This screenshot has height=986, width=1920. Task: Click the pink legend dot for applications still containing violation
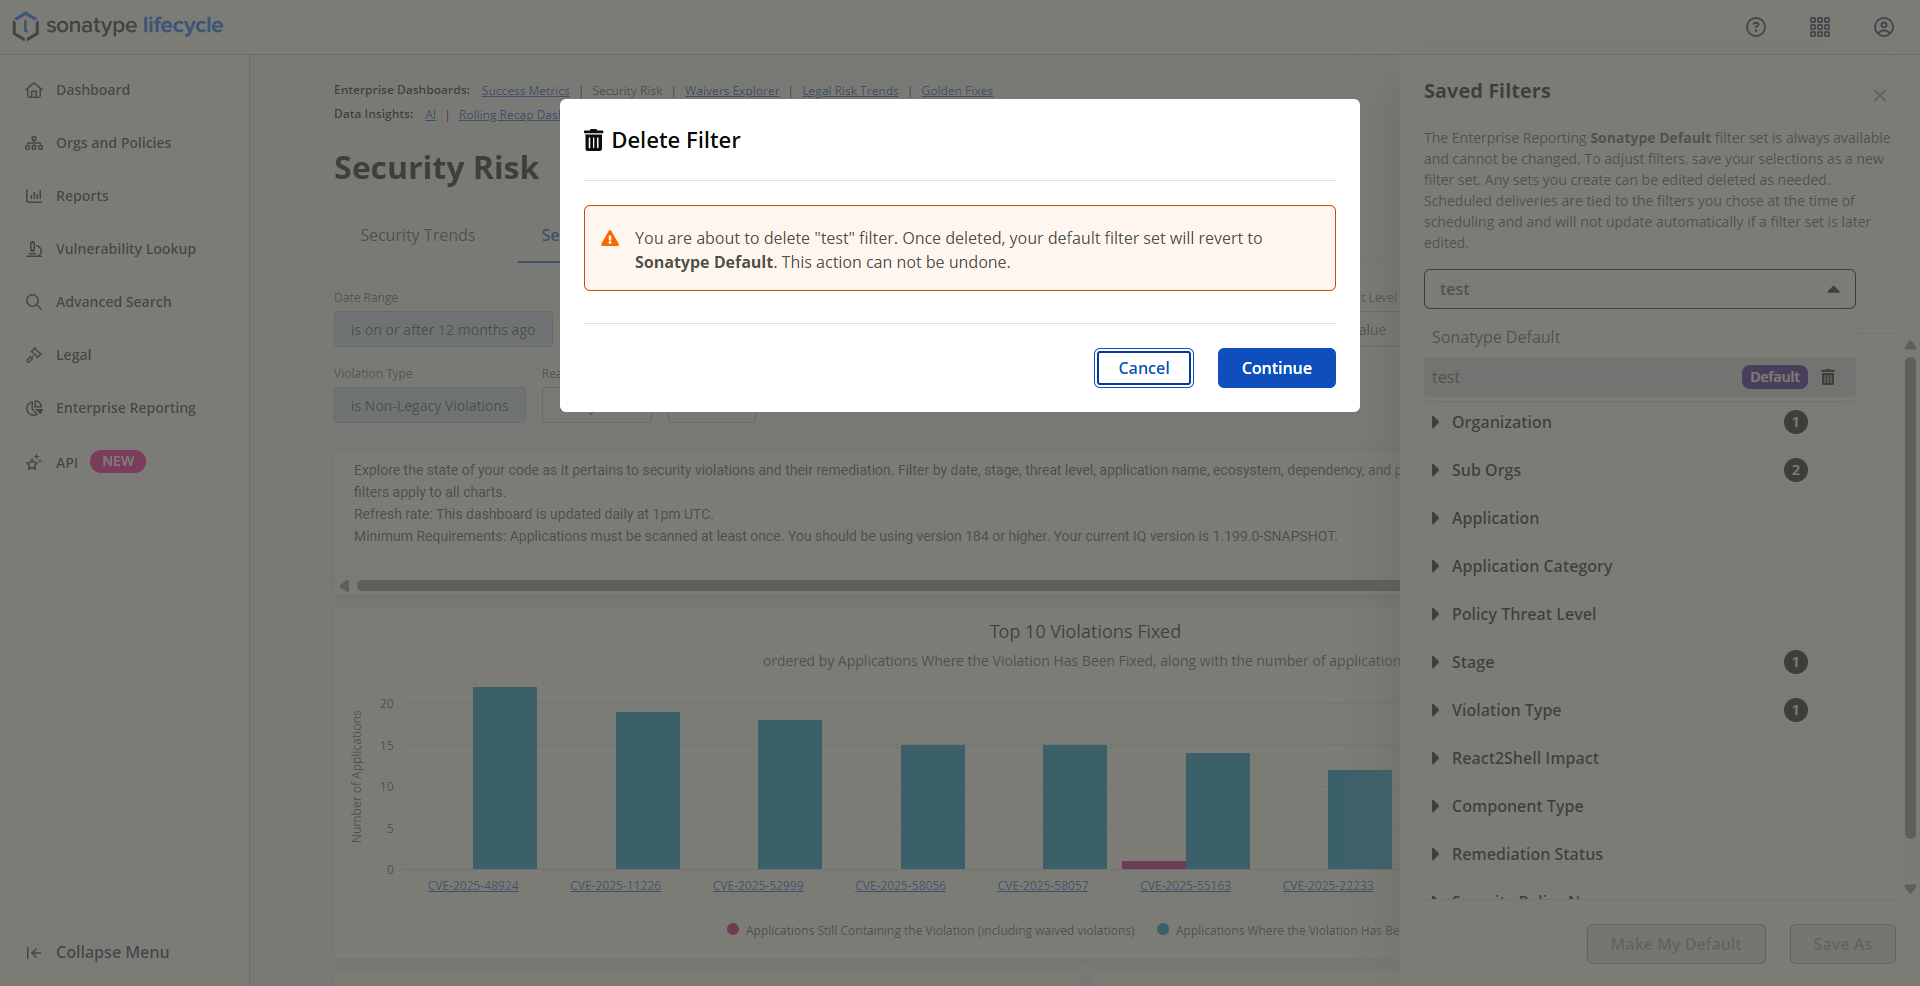[x=733, y=930]
